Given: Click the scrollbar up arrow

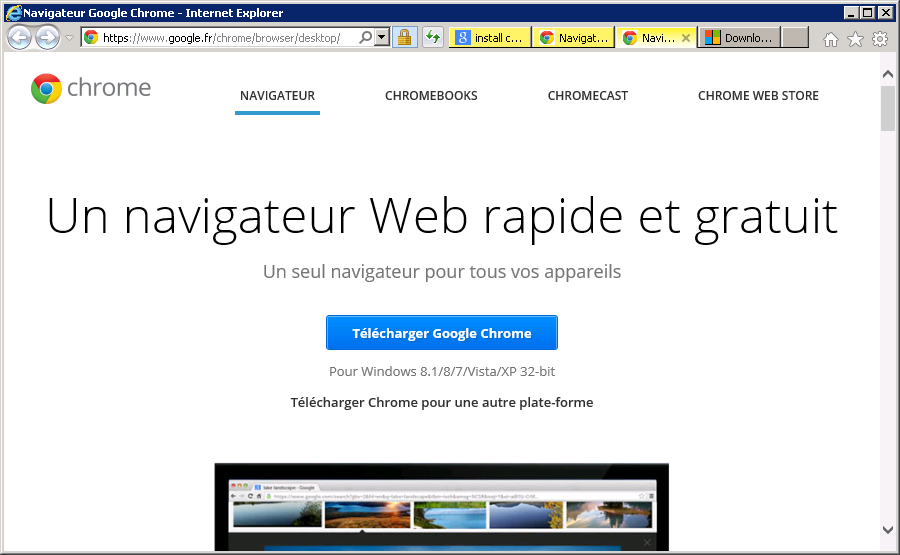Looking at the screenshot, I should click(x=888, y=74).
